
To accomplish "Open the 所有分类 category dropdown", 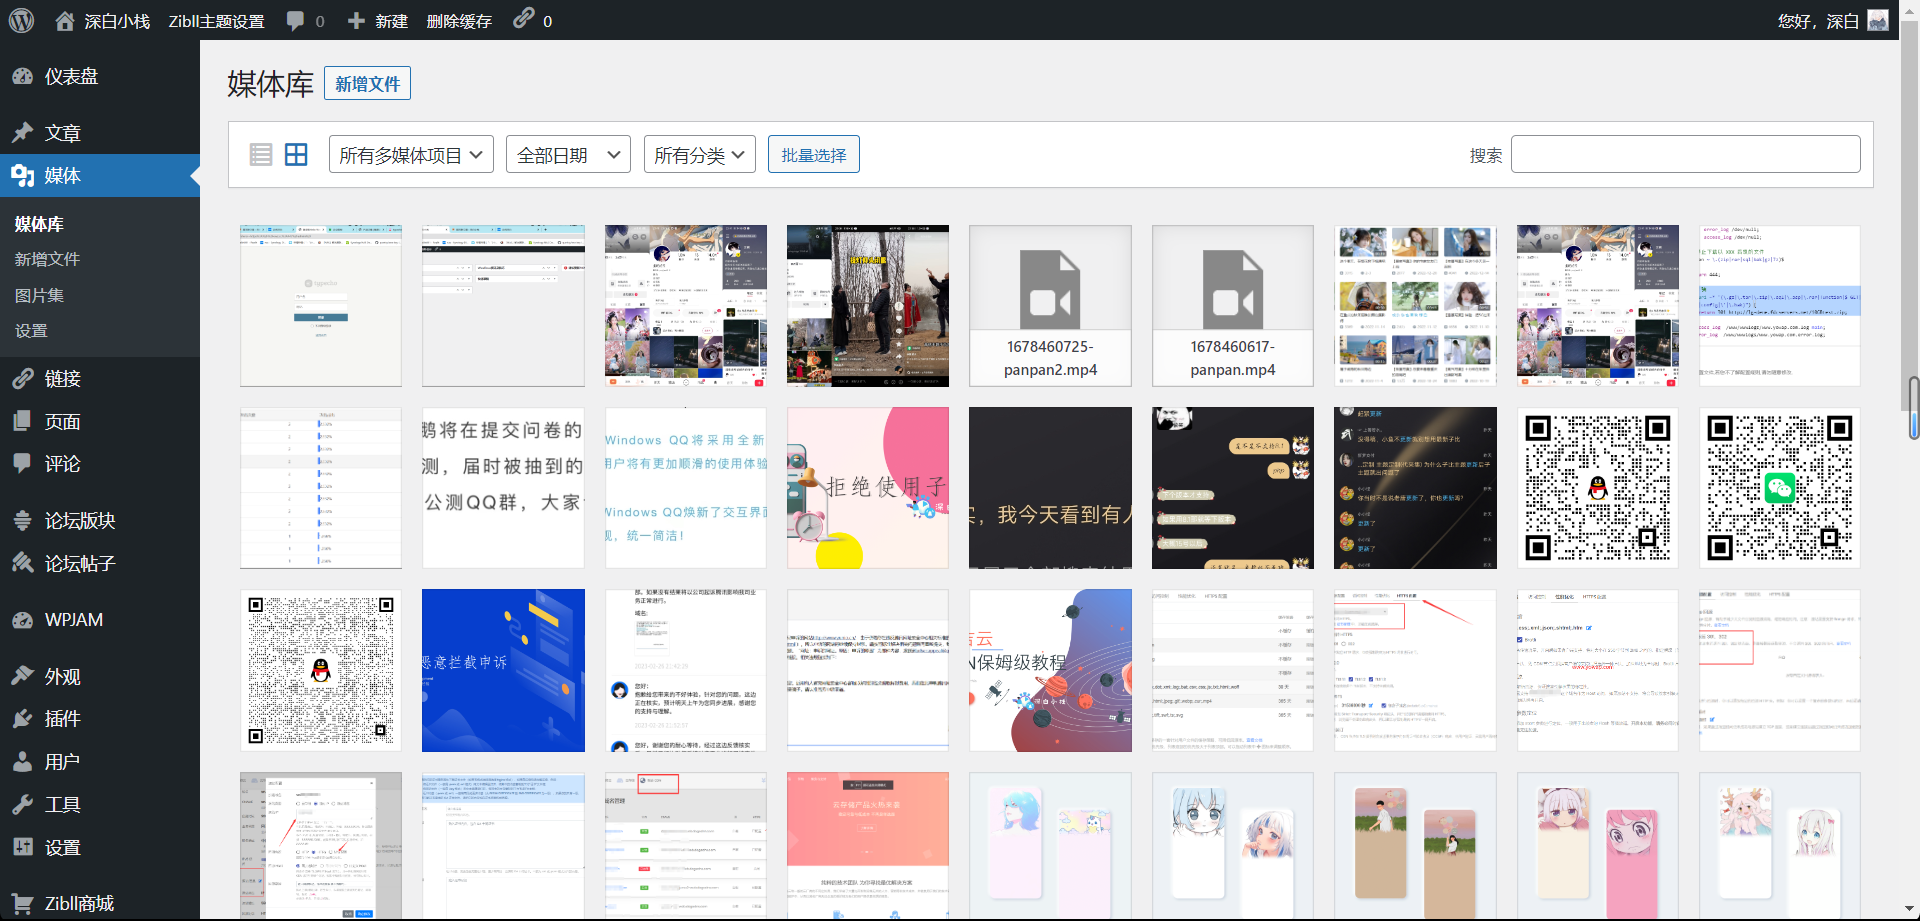I will (698, 154).
